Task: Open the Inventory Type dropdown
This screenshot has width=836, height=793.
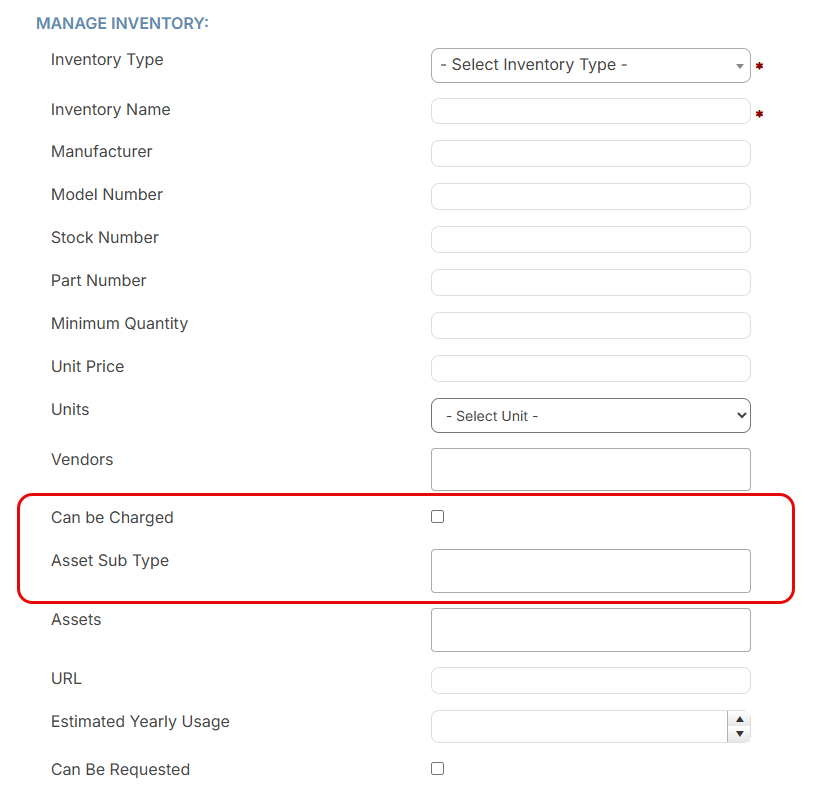Action: pos(590,65)
